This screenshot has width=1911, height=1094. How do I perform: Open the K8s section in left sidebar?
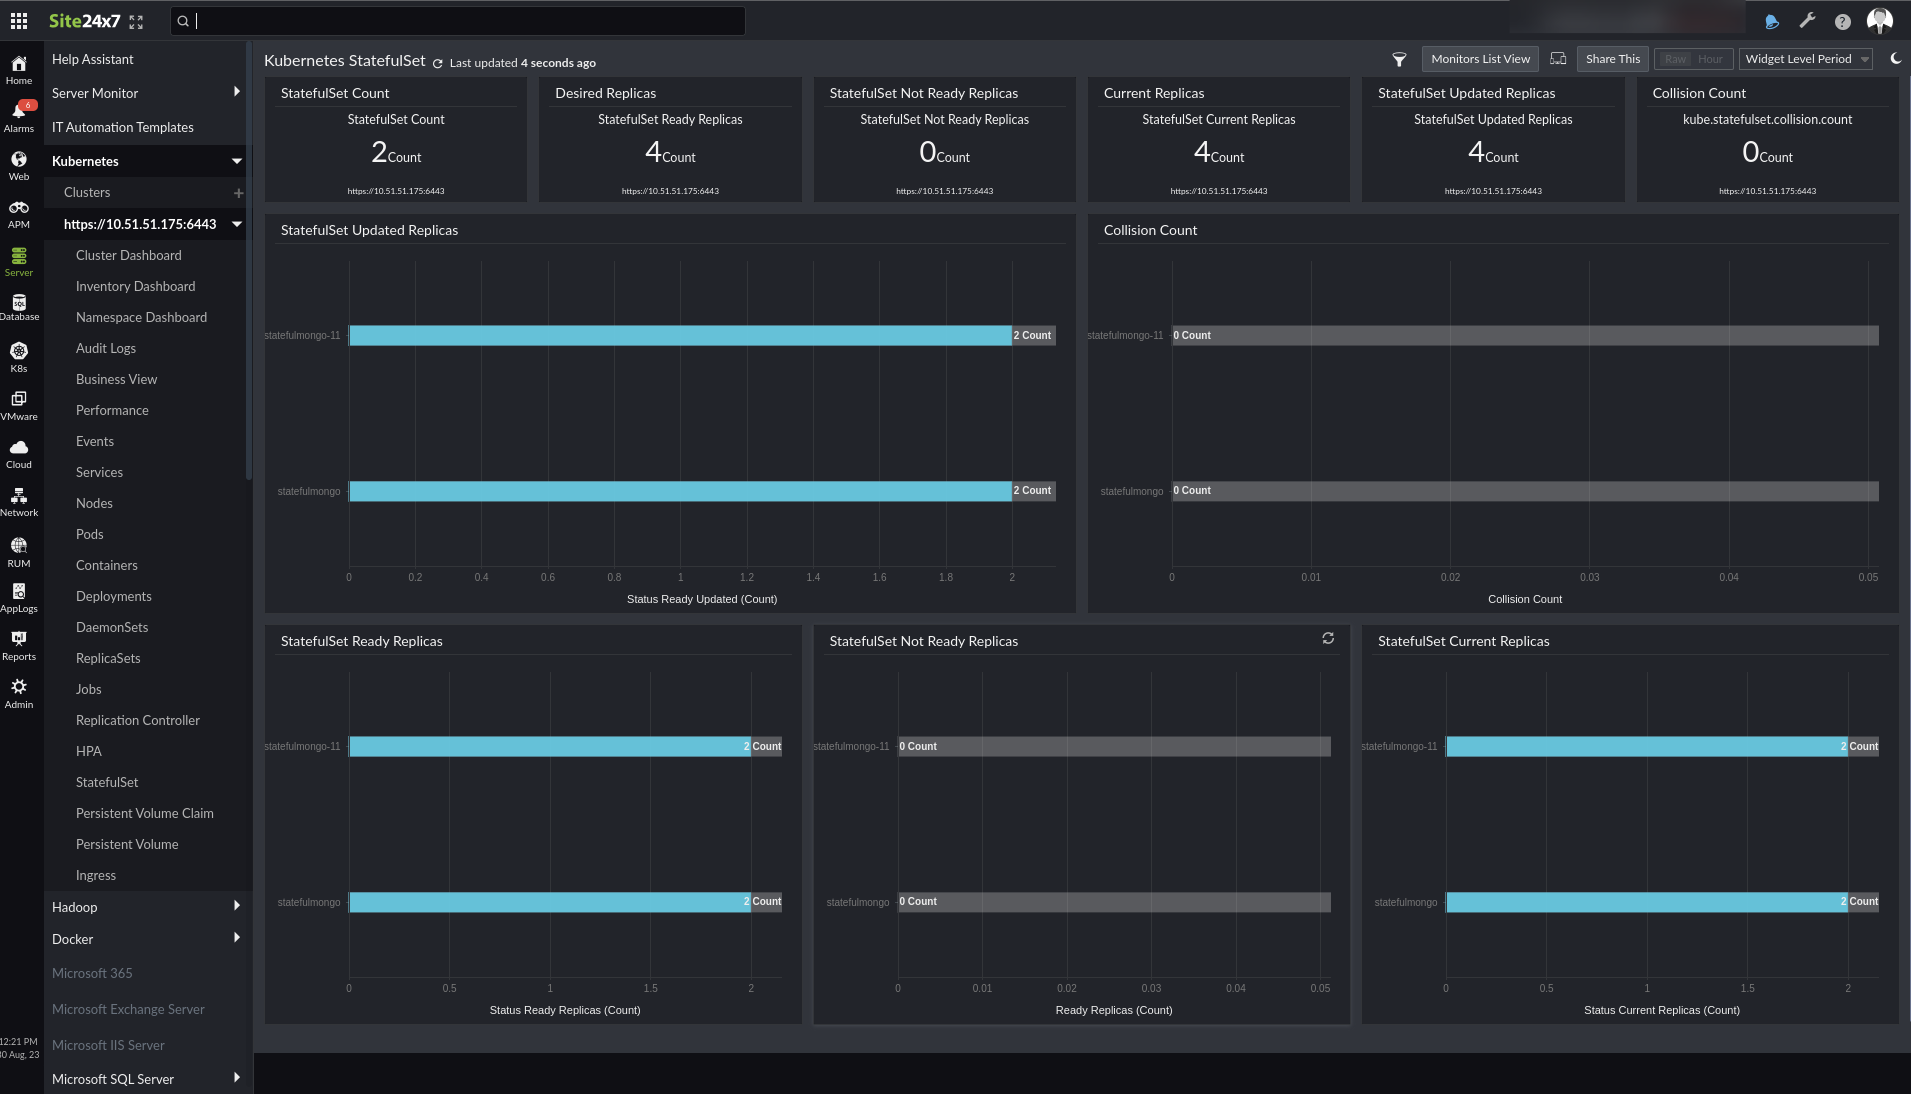click(19, 357)
